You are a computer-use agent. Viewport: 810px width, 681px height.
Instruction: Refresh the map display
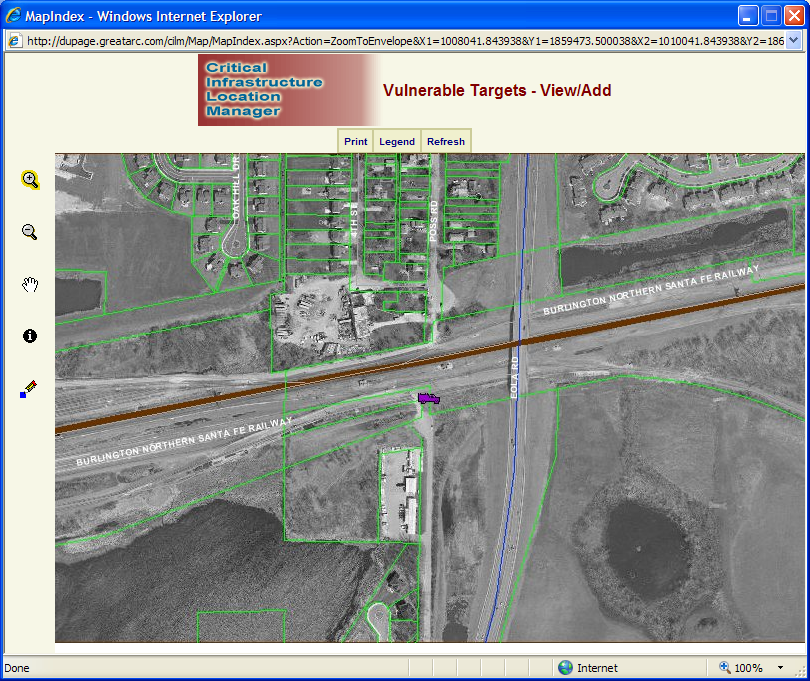pyautogui.click(x=445, y=142)
